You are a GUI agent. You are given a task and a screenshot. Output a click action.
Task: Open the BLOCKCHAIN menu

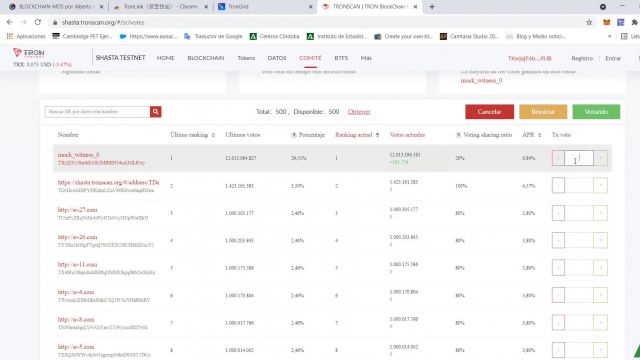(206, 58)
